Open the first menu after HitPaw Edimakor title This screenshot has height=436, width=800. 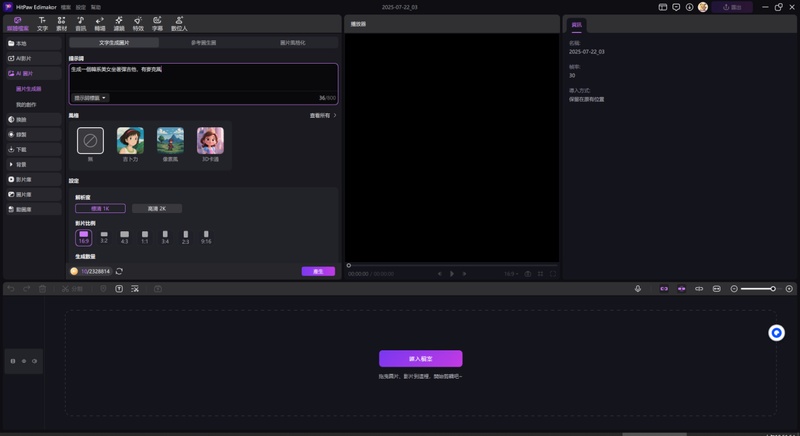66,7
